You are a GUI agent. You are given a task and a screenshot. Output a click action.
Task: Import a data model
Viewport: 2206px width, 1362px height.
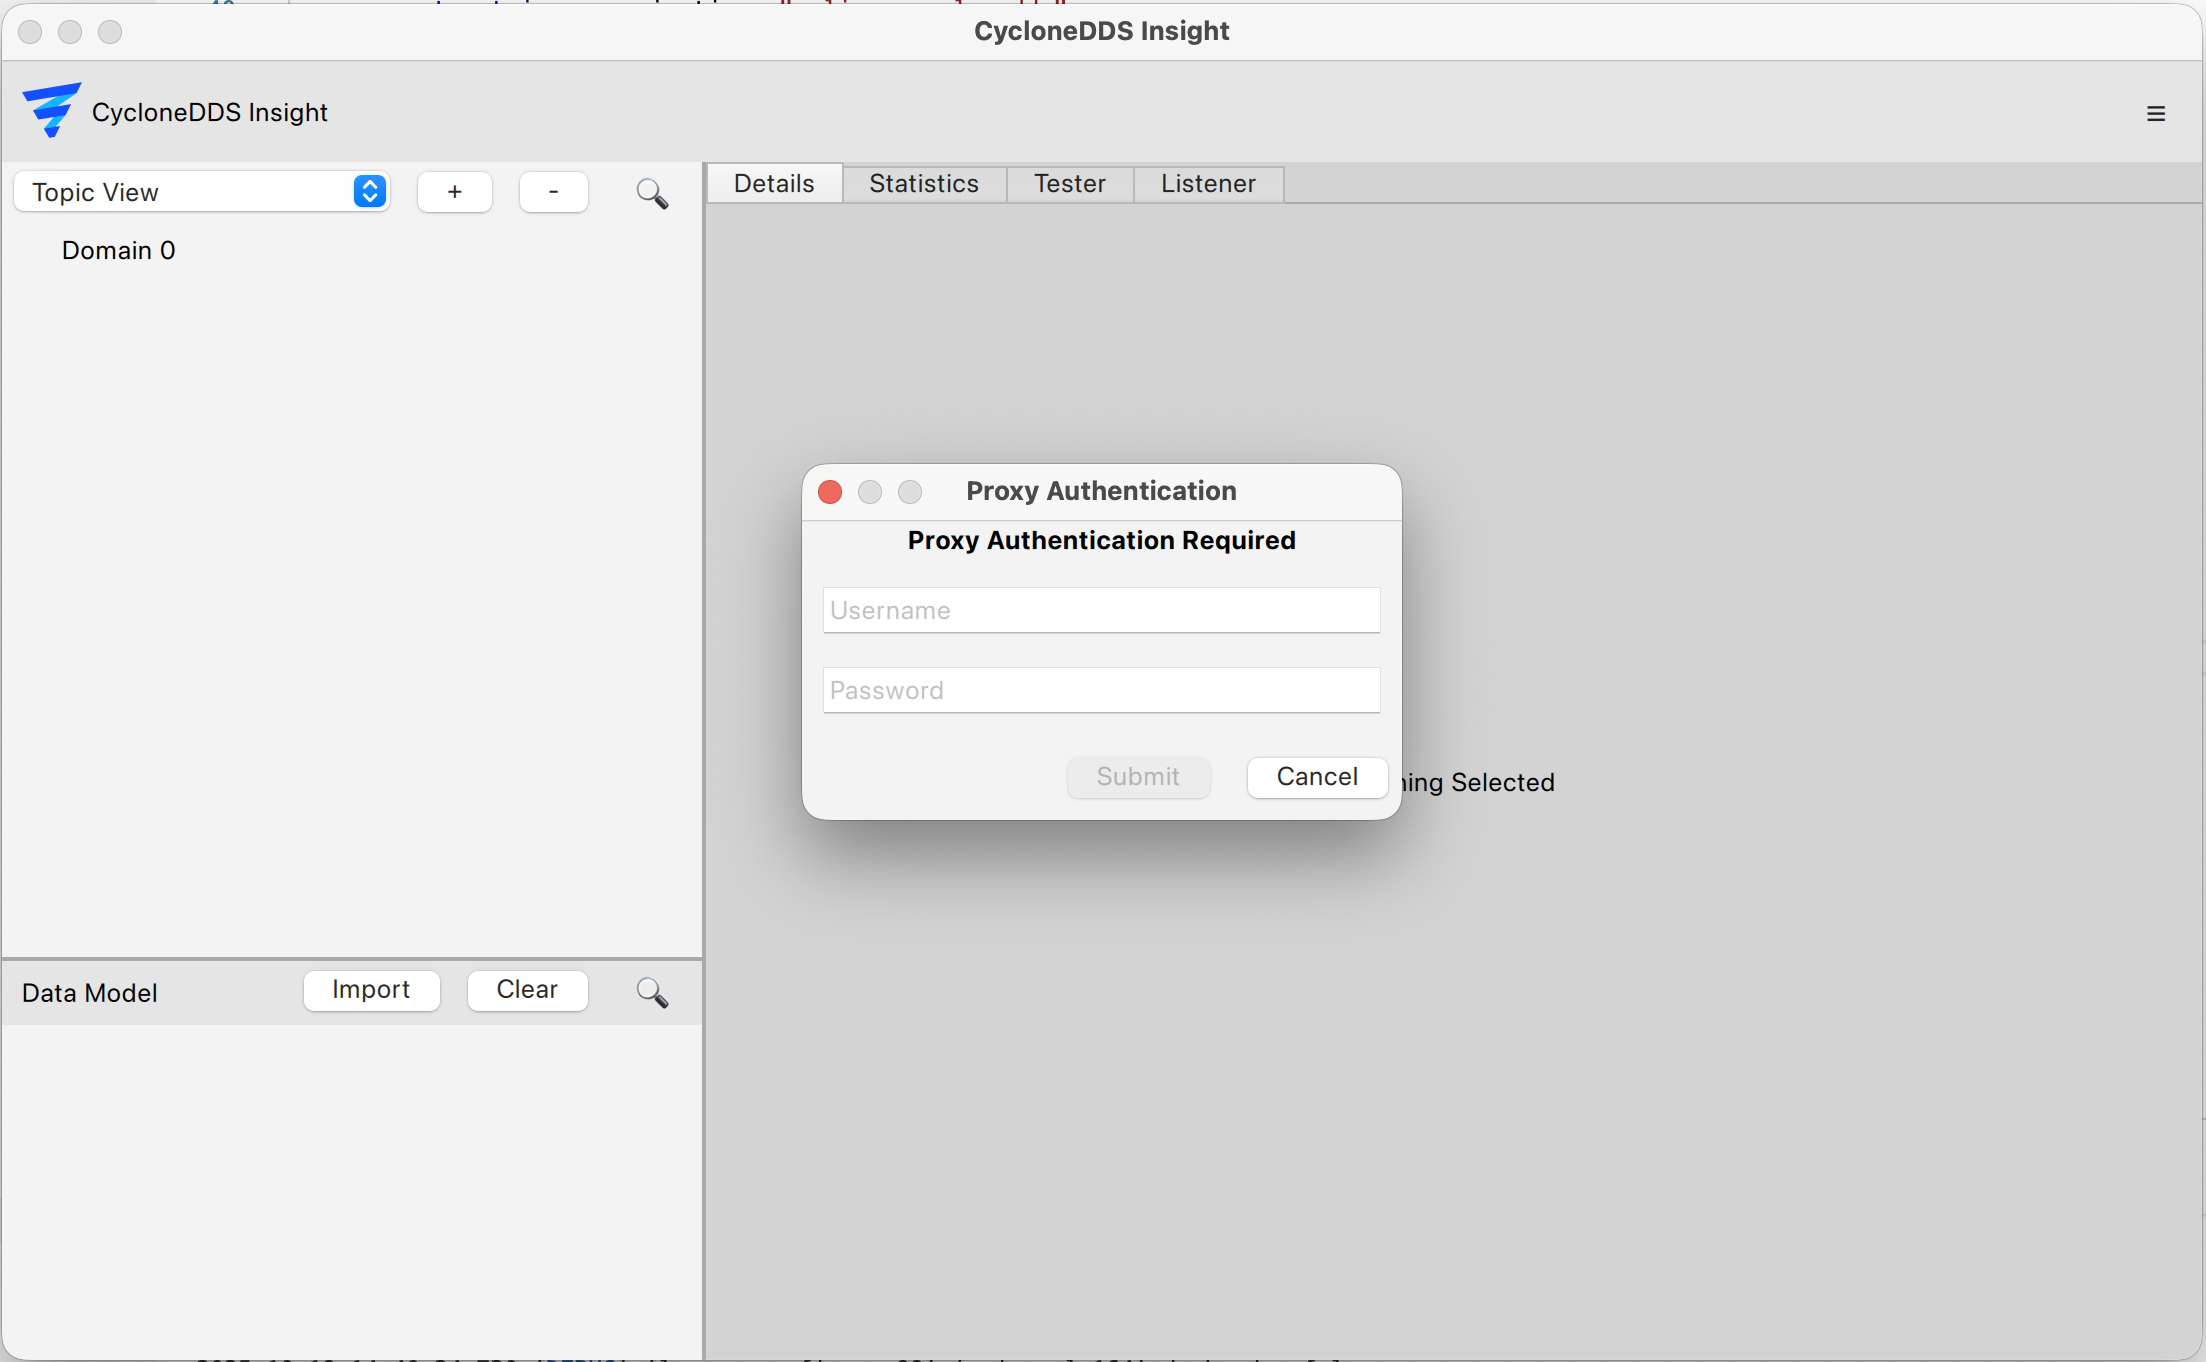tap(371, 991)
